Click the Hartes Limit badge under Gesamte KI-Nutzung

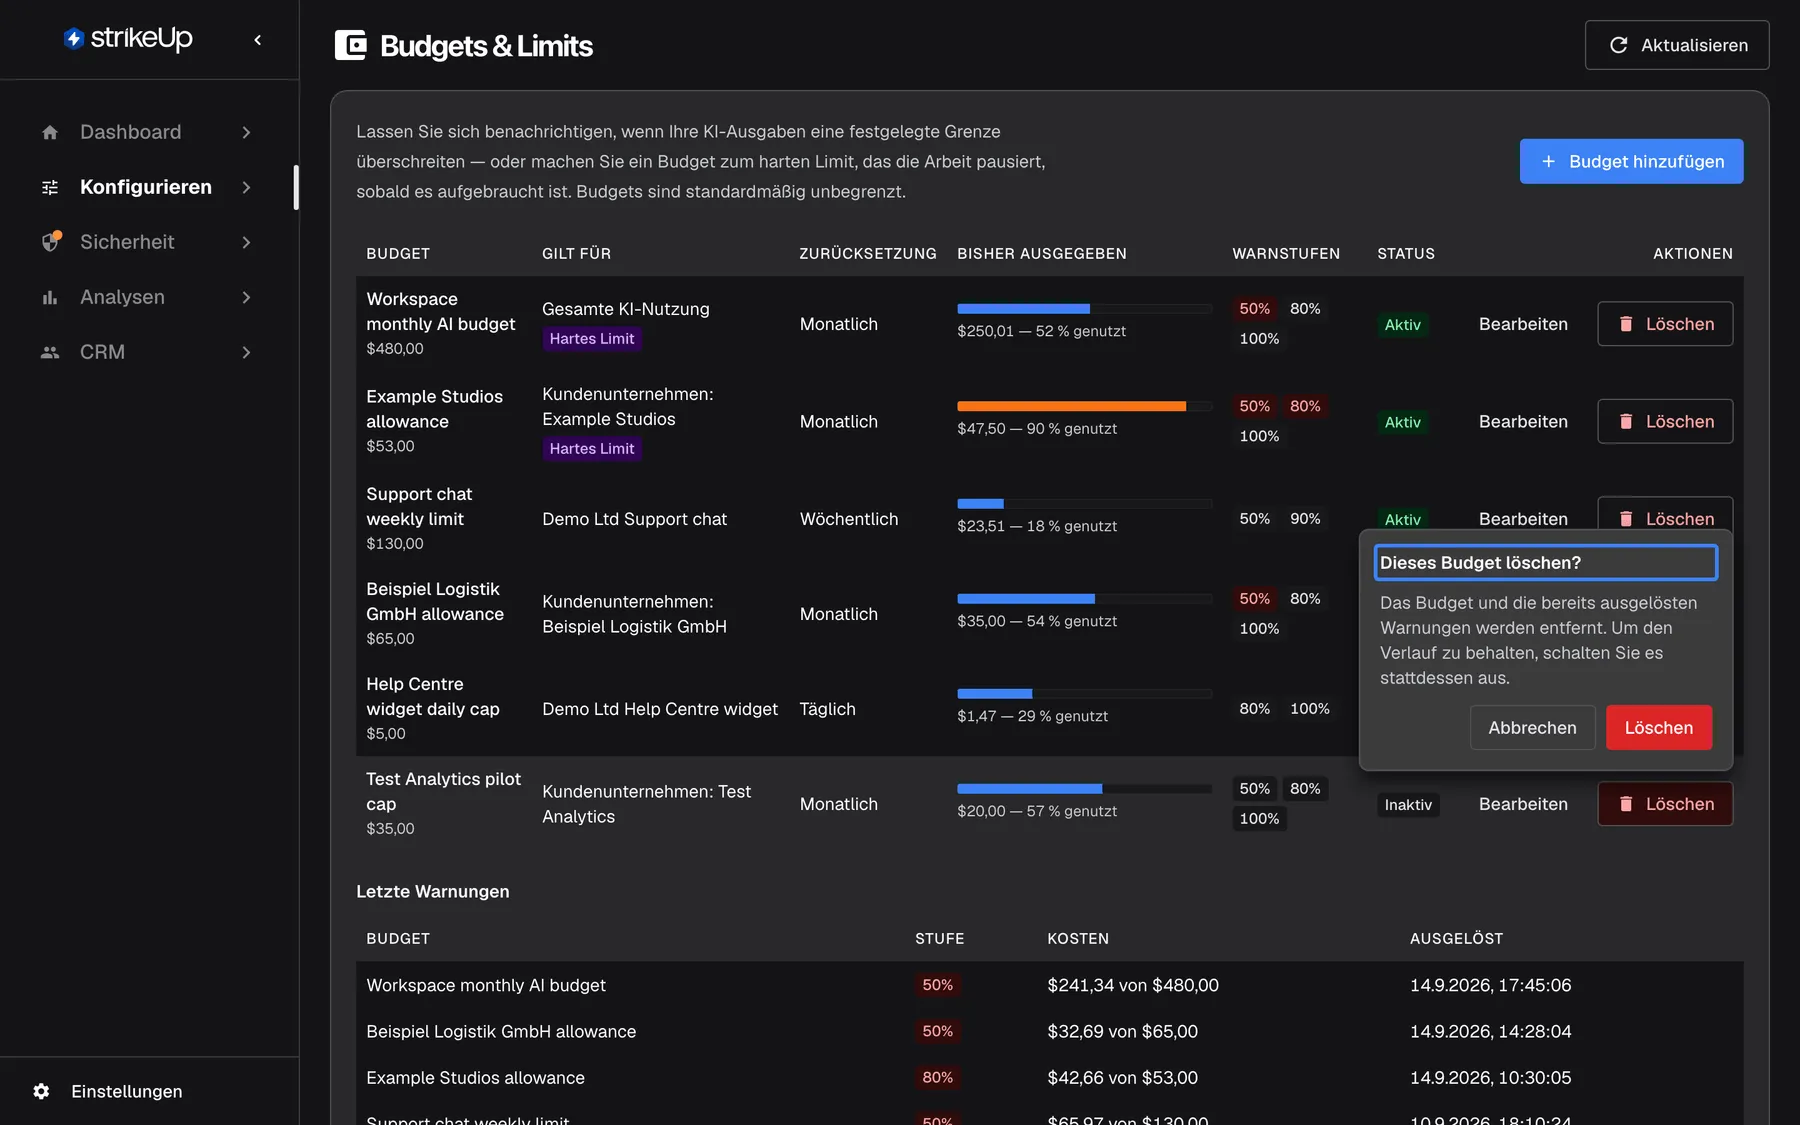point(592,338)
